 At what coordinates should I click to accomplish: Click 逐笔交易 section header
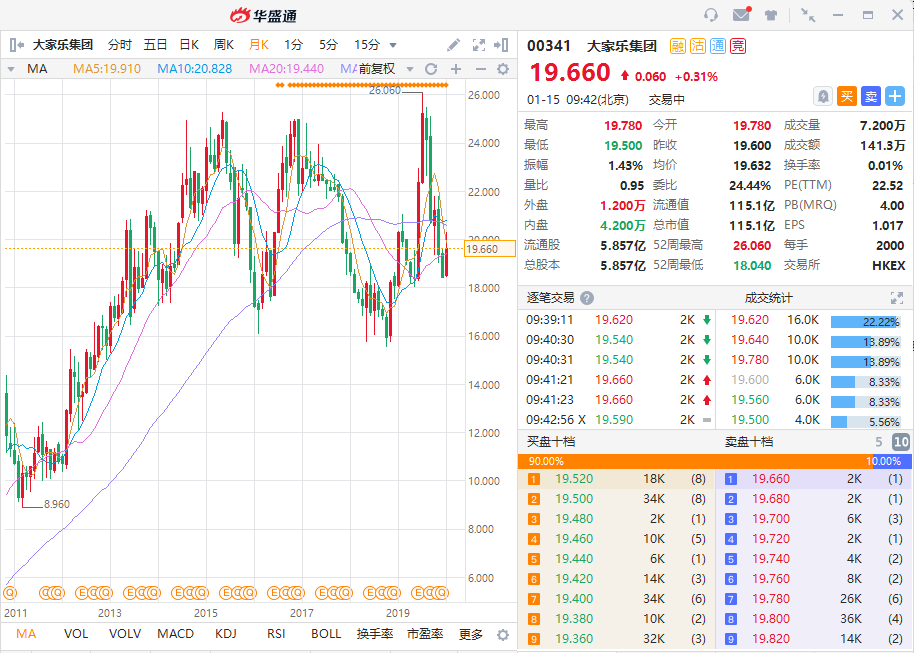point(550,298)
